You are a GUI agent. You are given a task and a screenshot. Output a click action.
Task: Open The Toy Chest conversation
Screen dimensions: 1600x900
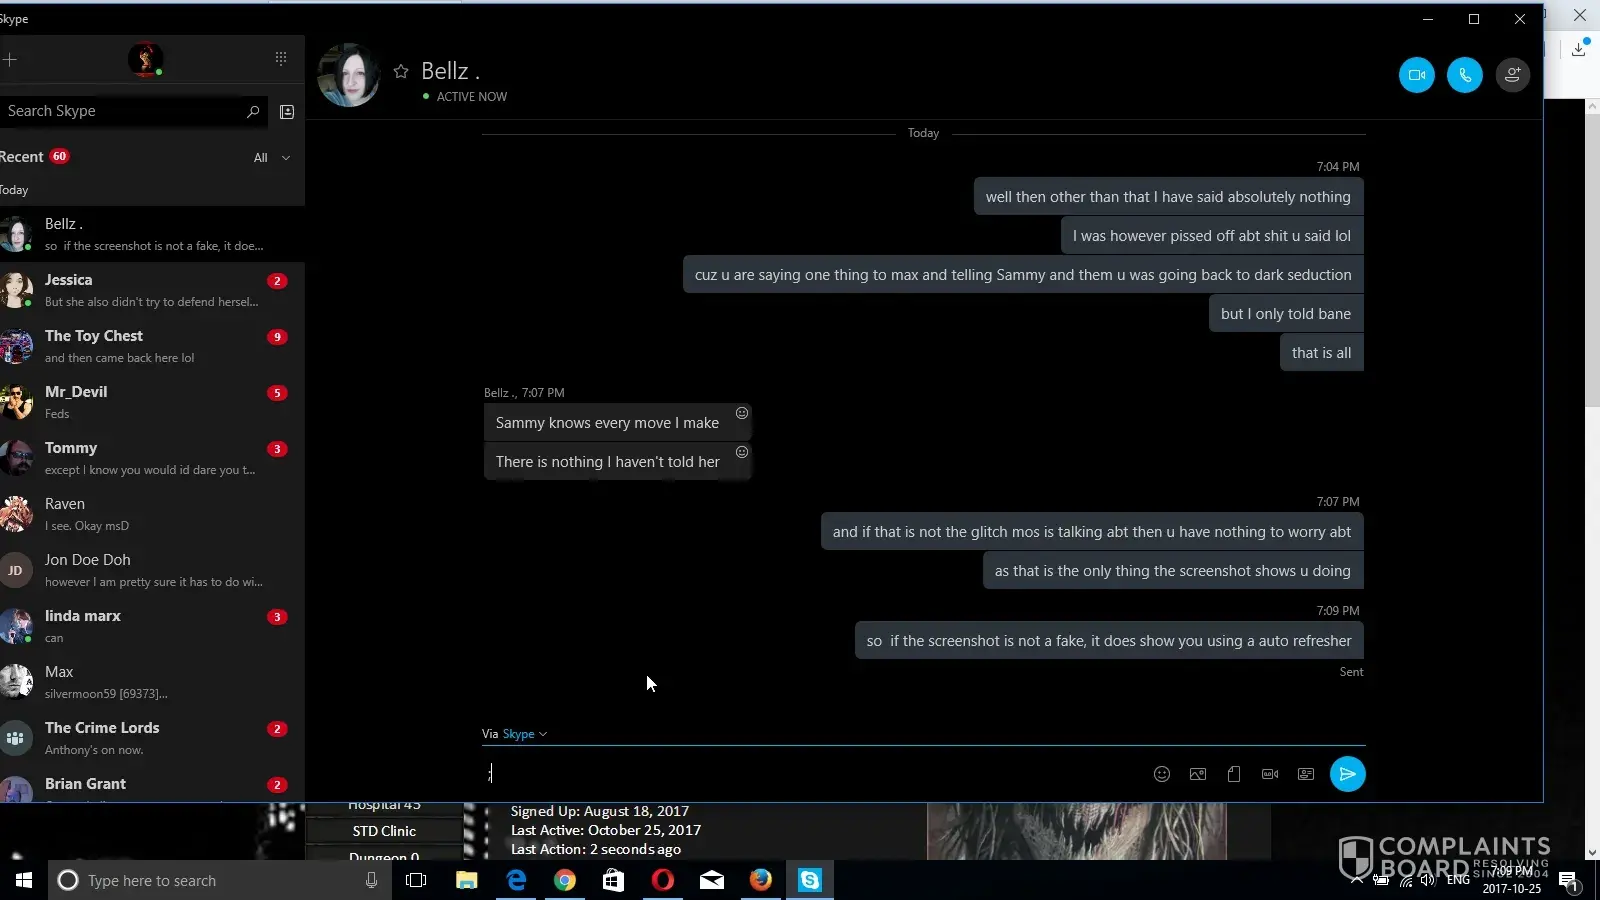point(150,346)
